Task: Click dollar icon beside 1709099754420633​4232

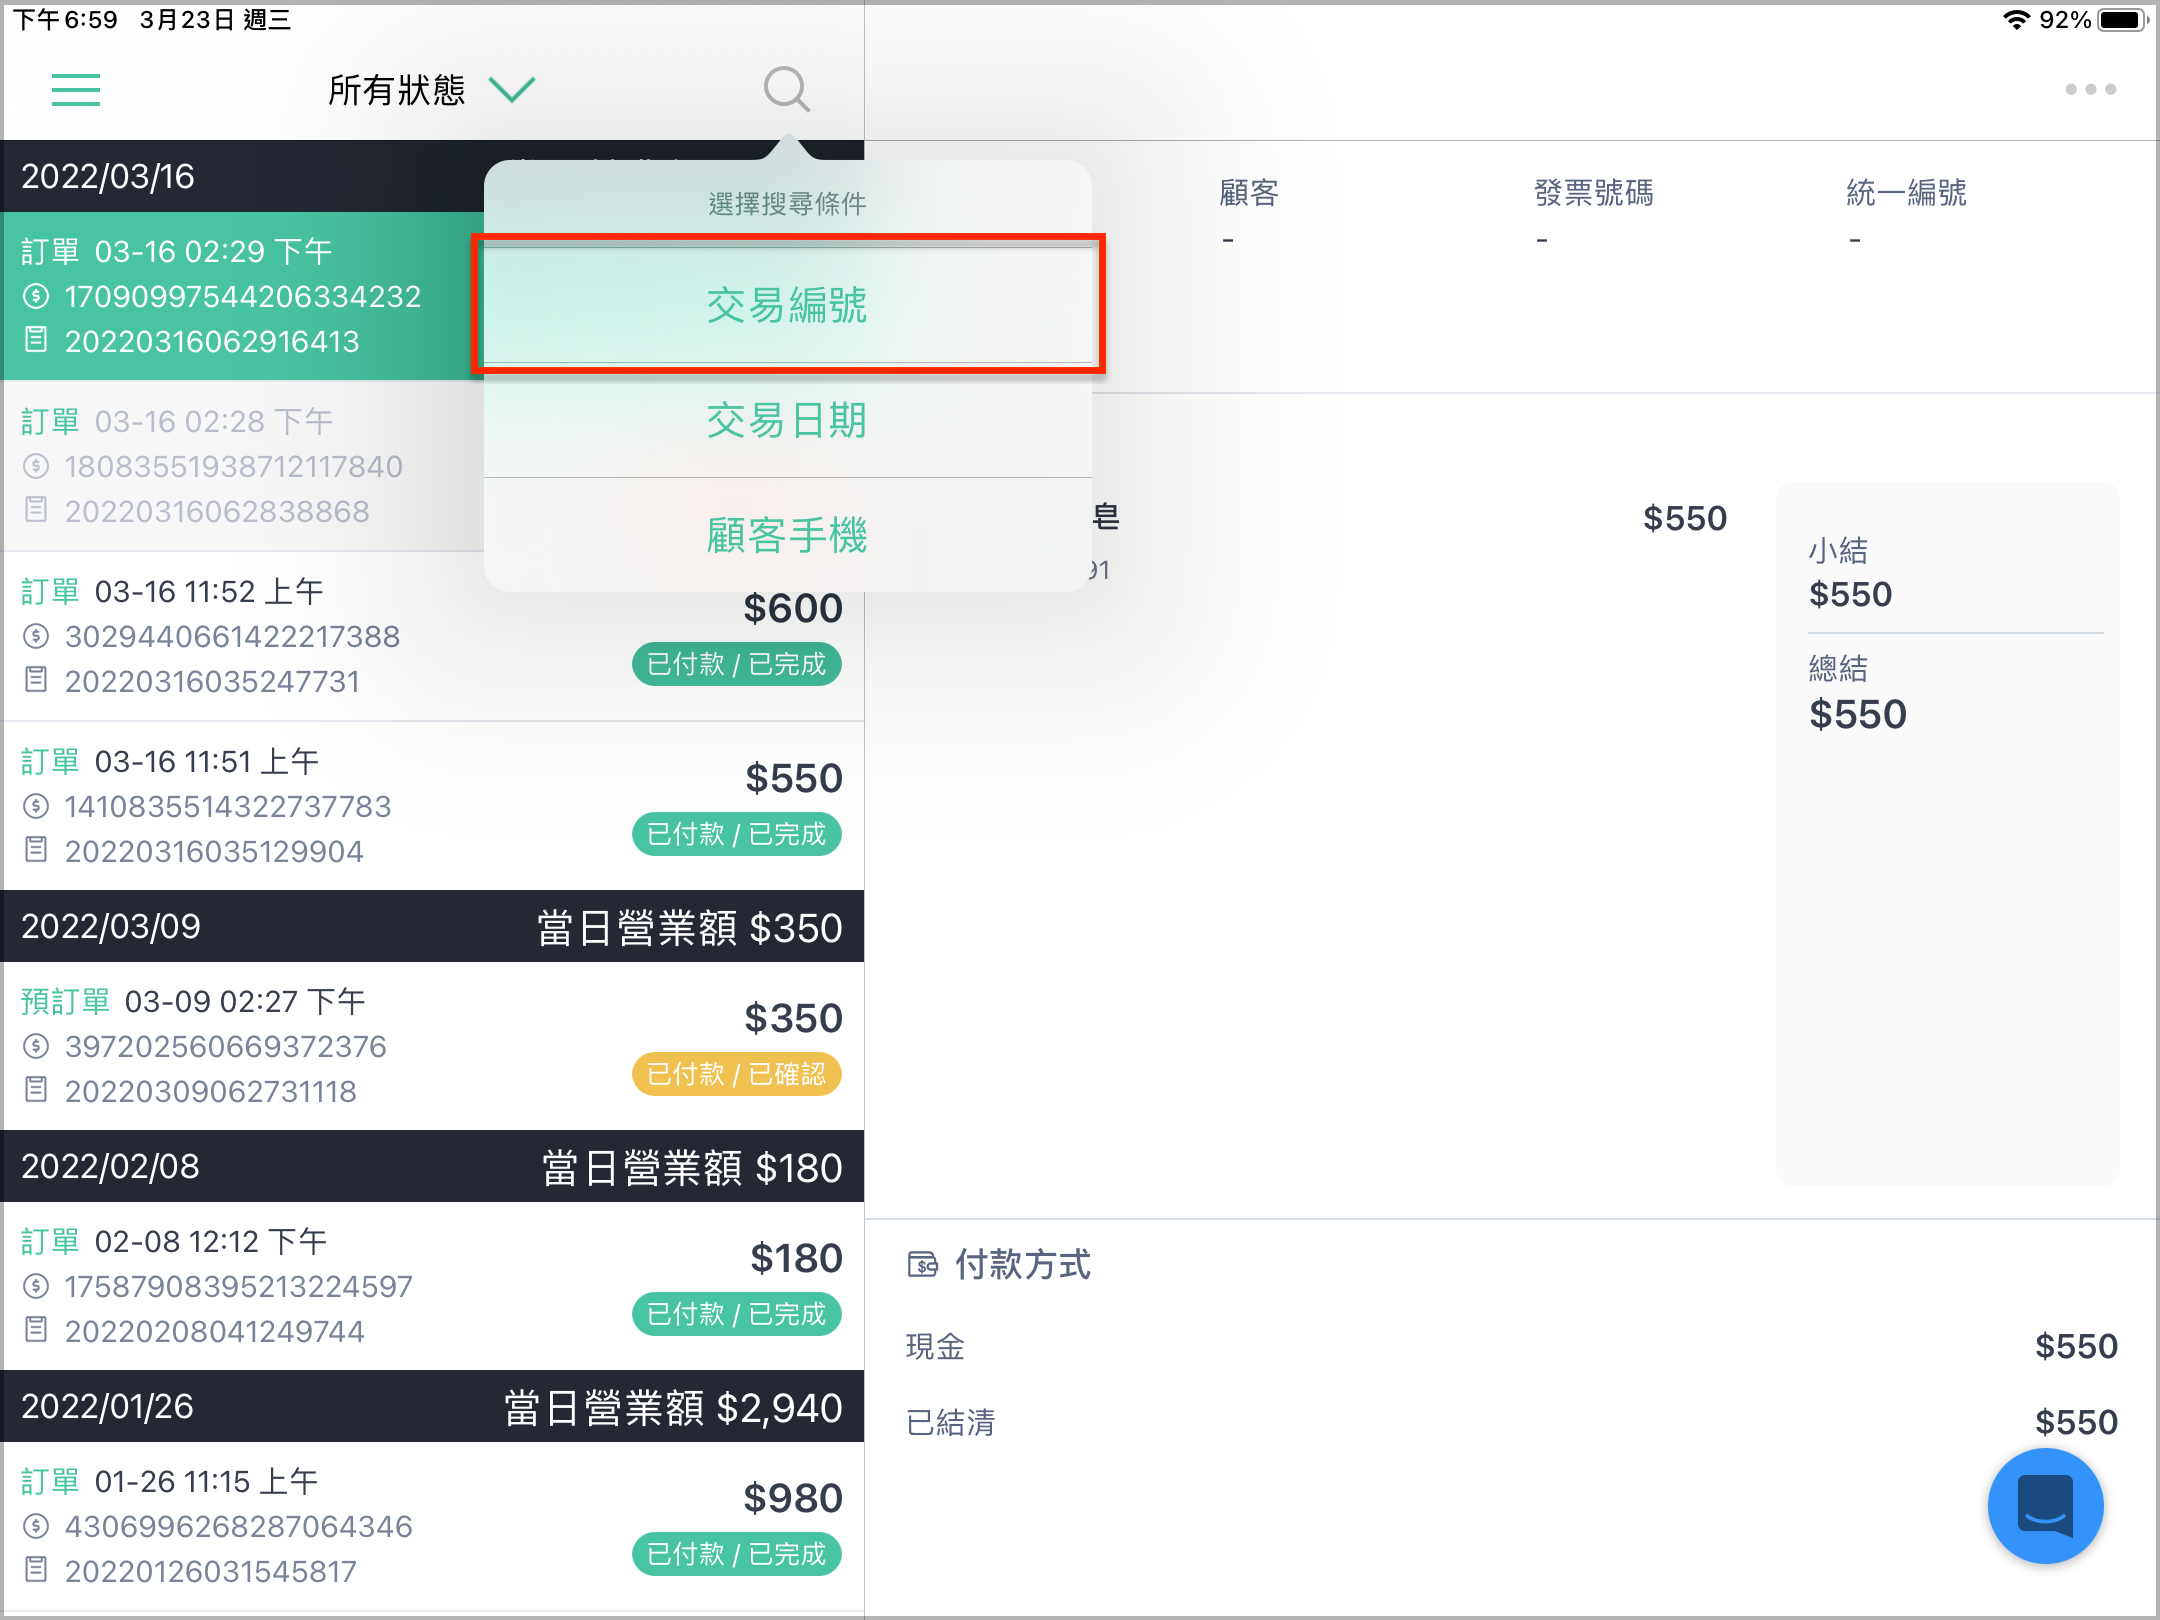Action: coord(36,296)
